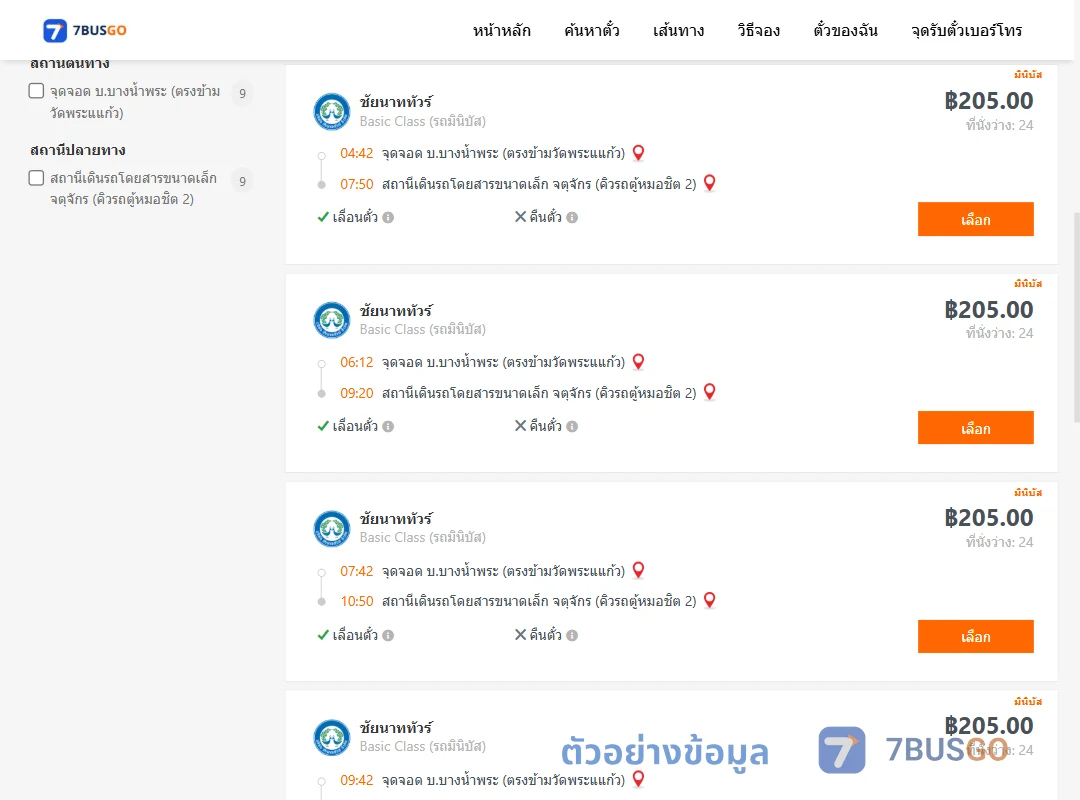Viewport: 1080px width, 800px height.
Task: Click the 07:50 arrival time text
Action: 357,184
